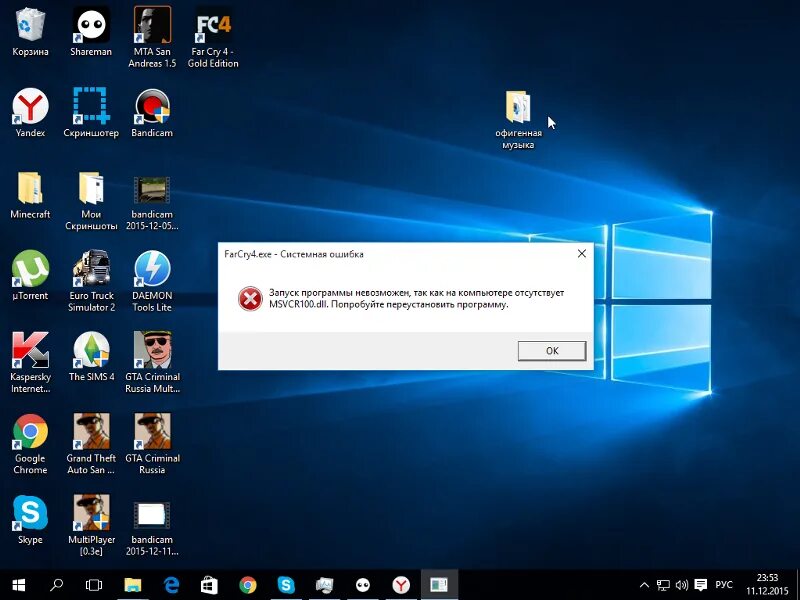Show hidden system tray icons
The width and height of the screenshot is (800, 600).
click(644, 585)
